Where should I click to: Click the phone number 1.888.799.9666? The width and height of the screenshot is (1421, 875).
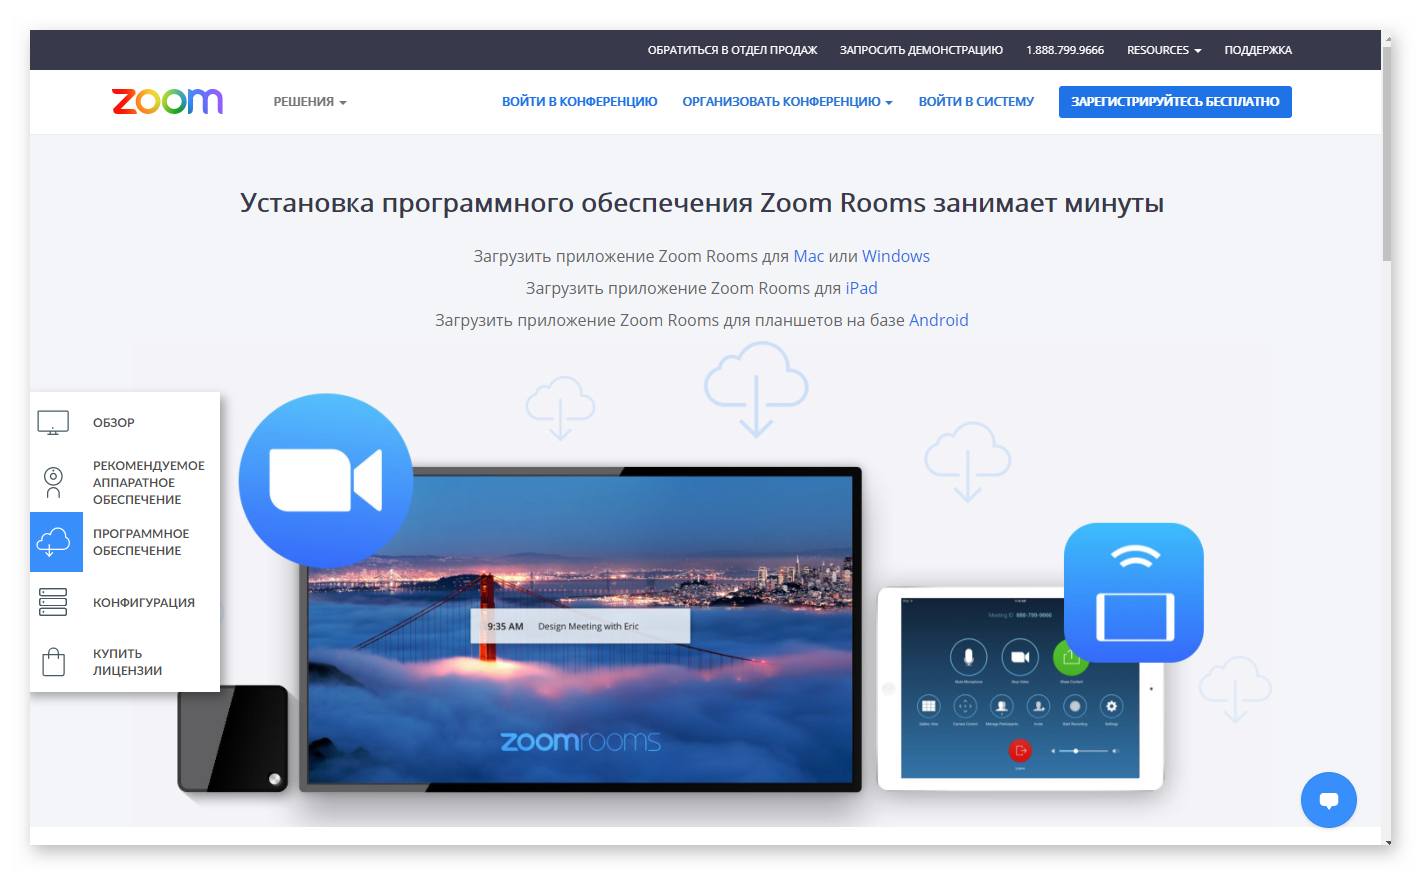(1065, 50)
